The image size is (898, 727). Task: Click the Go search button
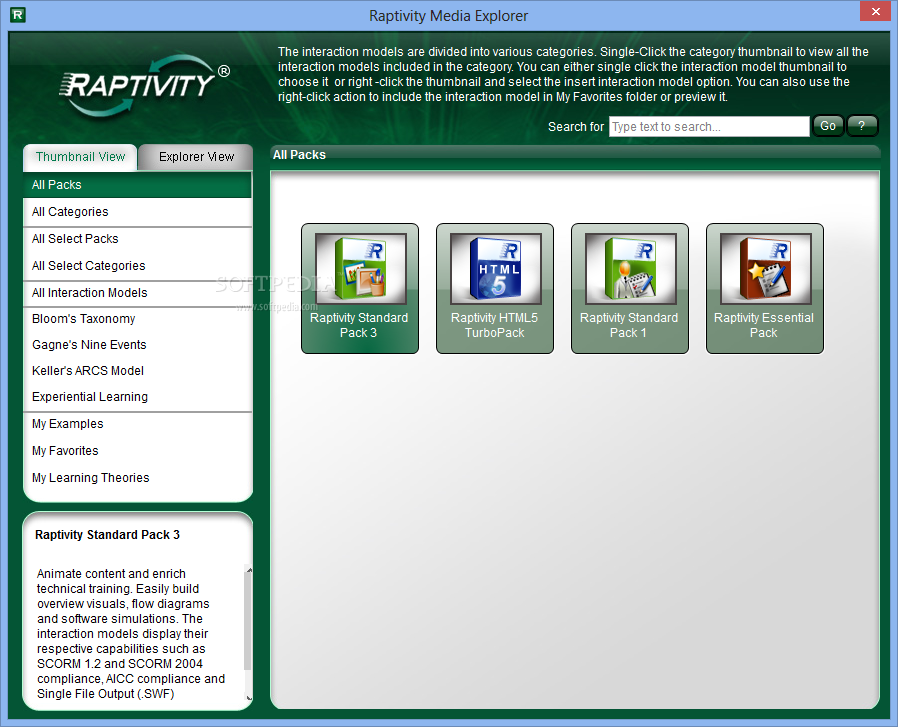coord(828,126)
